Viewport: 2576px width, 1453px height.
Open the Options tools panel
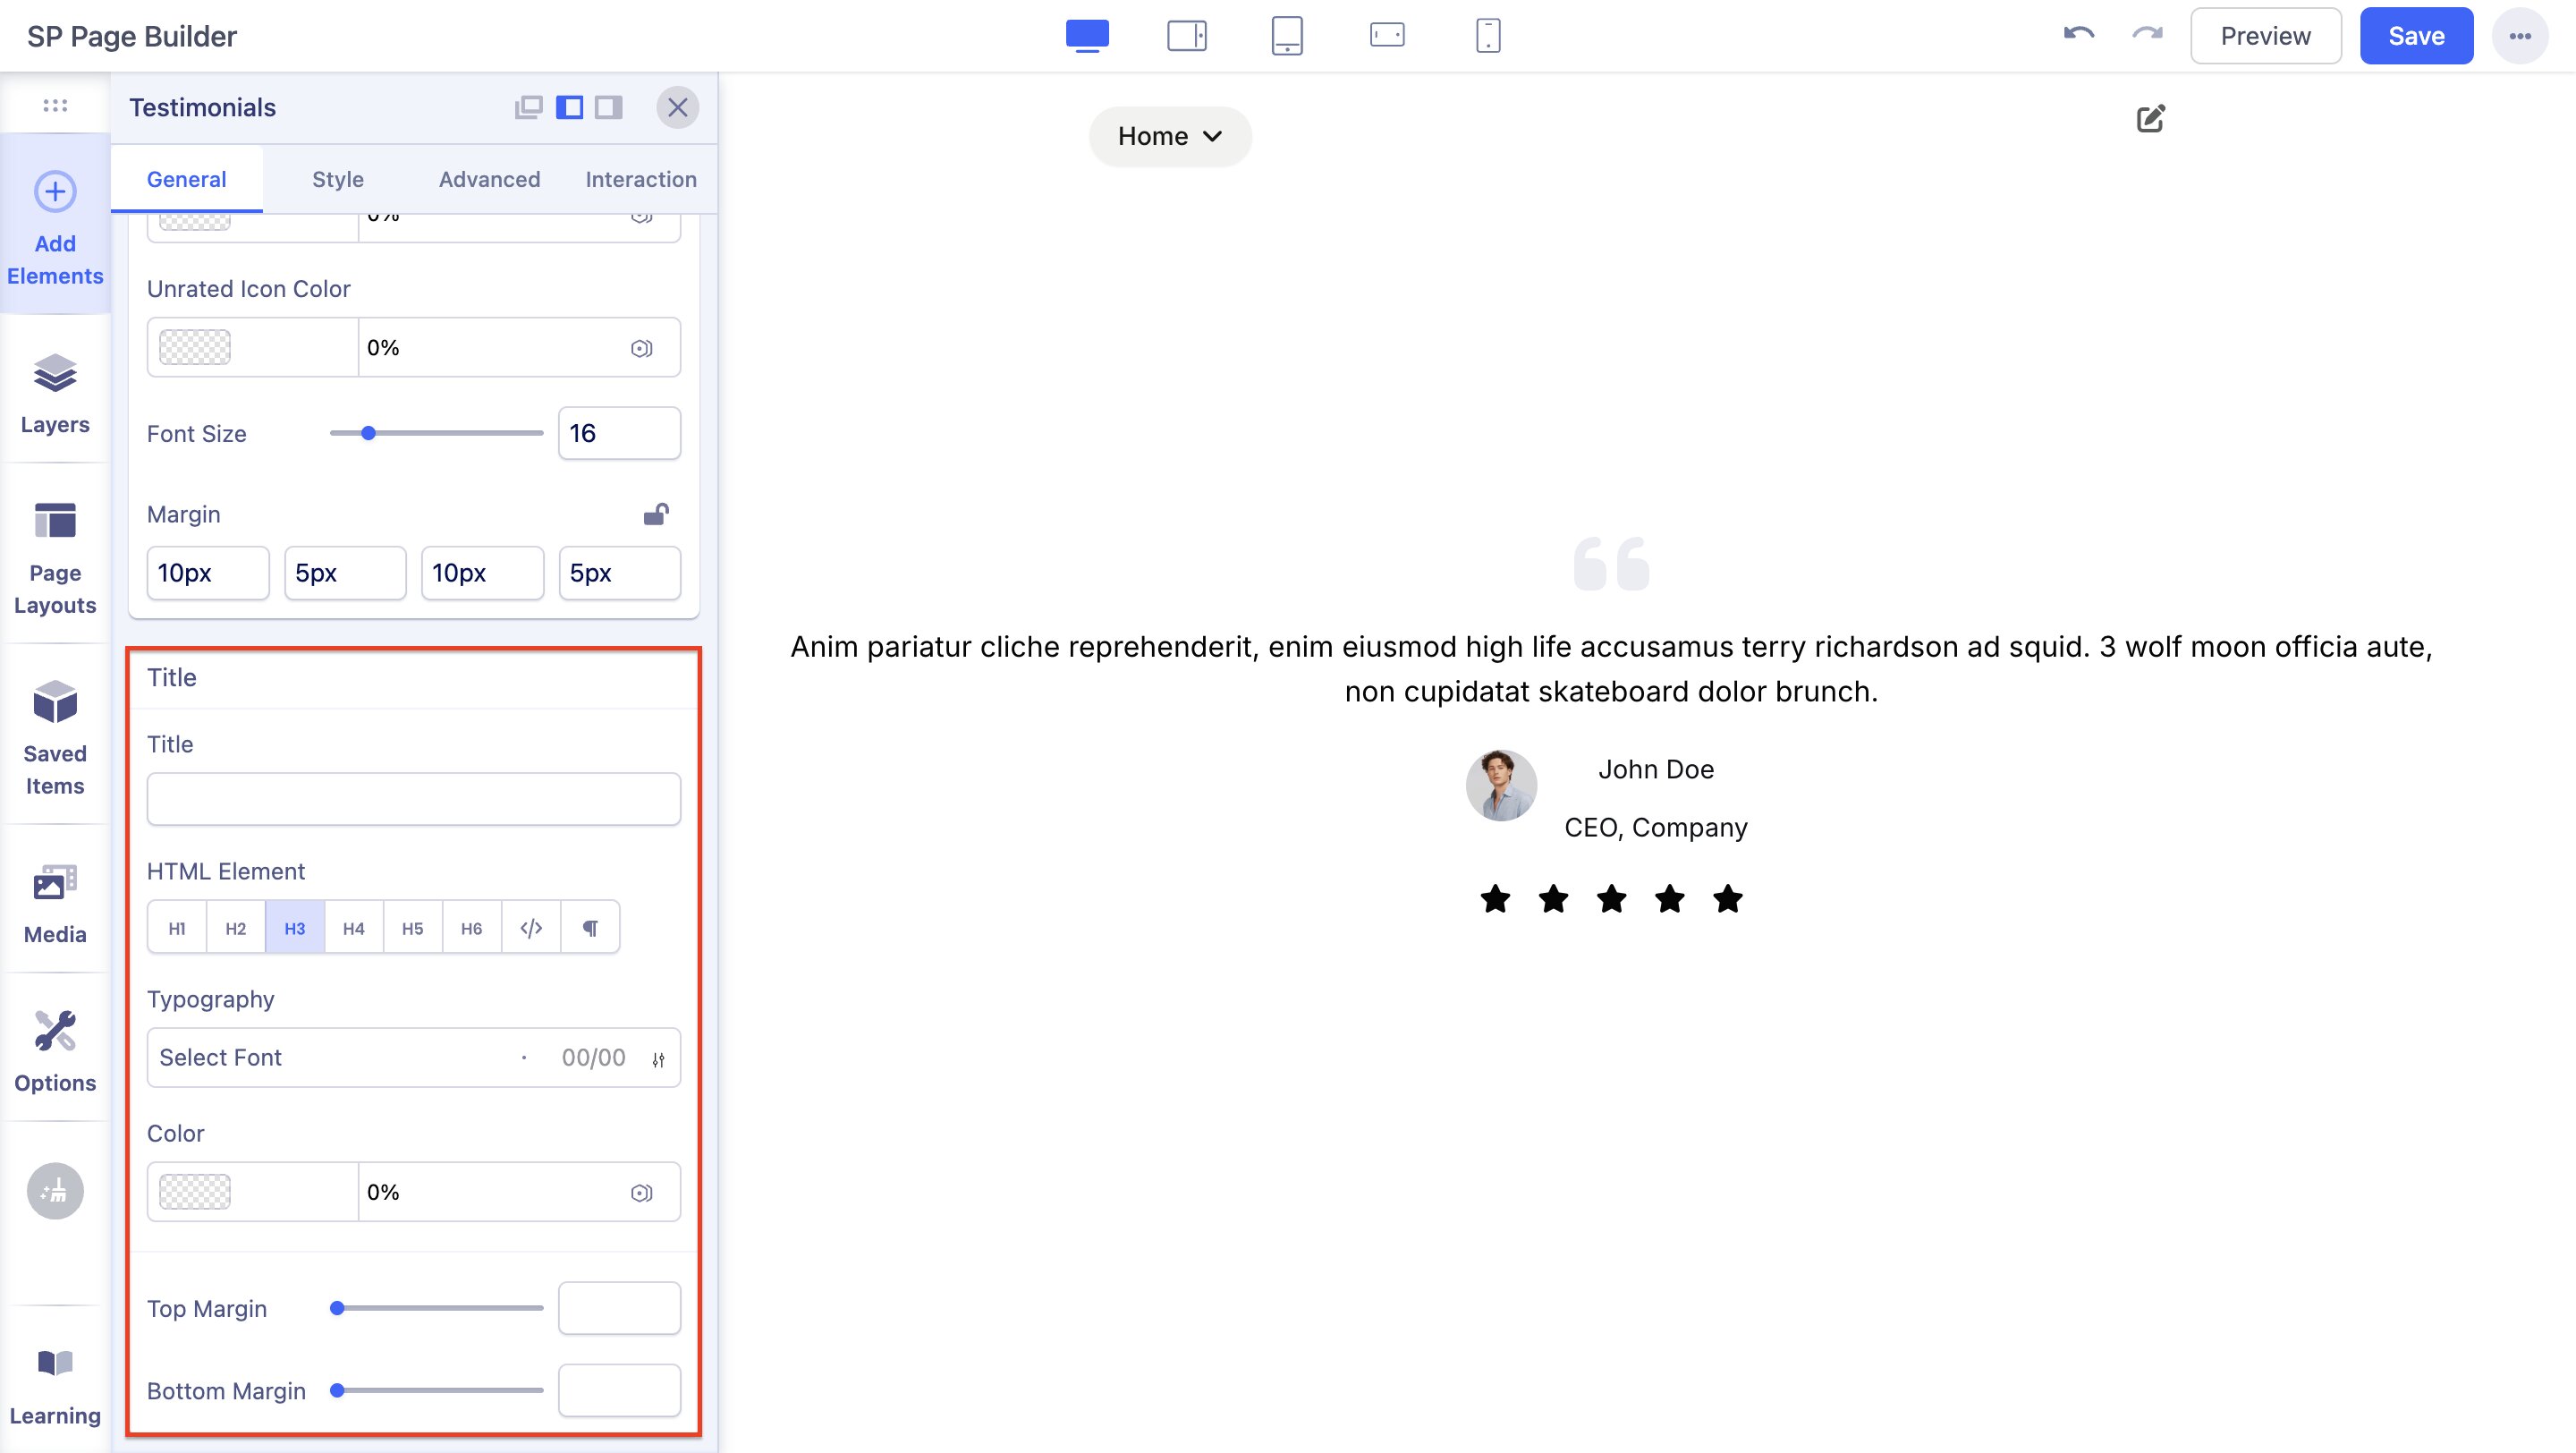[x=55, y=1050]
